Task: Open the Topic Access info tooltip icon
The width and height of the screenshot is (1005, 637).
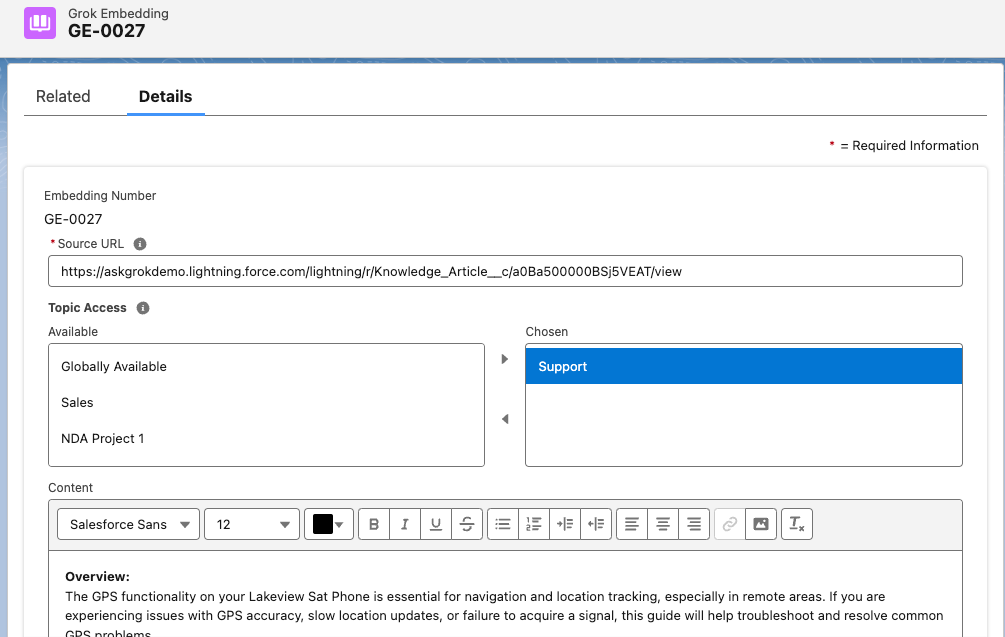Action: (x=143, y=308)
